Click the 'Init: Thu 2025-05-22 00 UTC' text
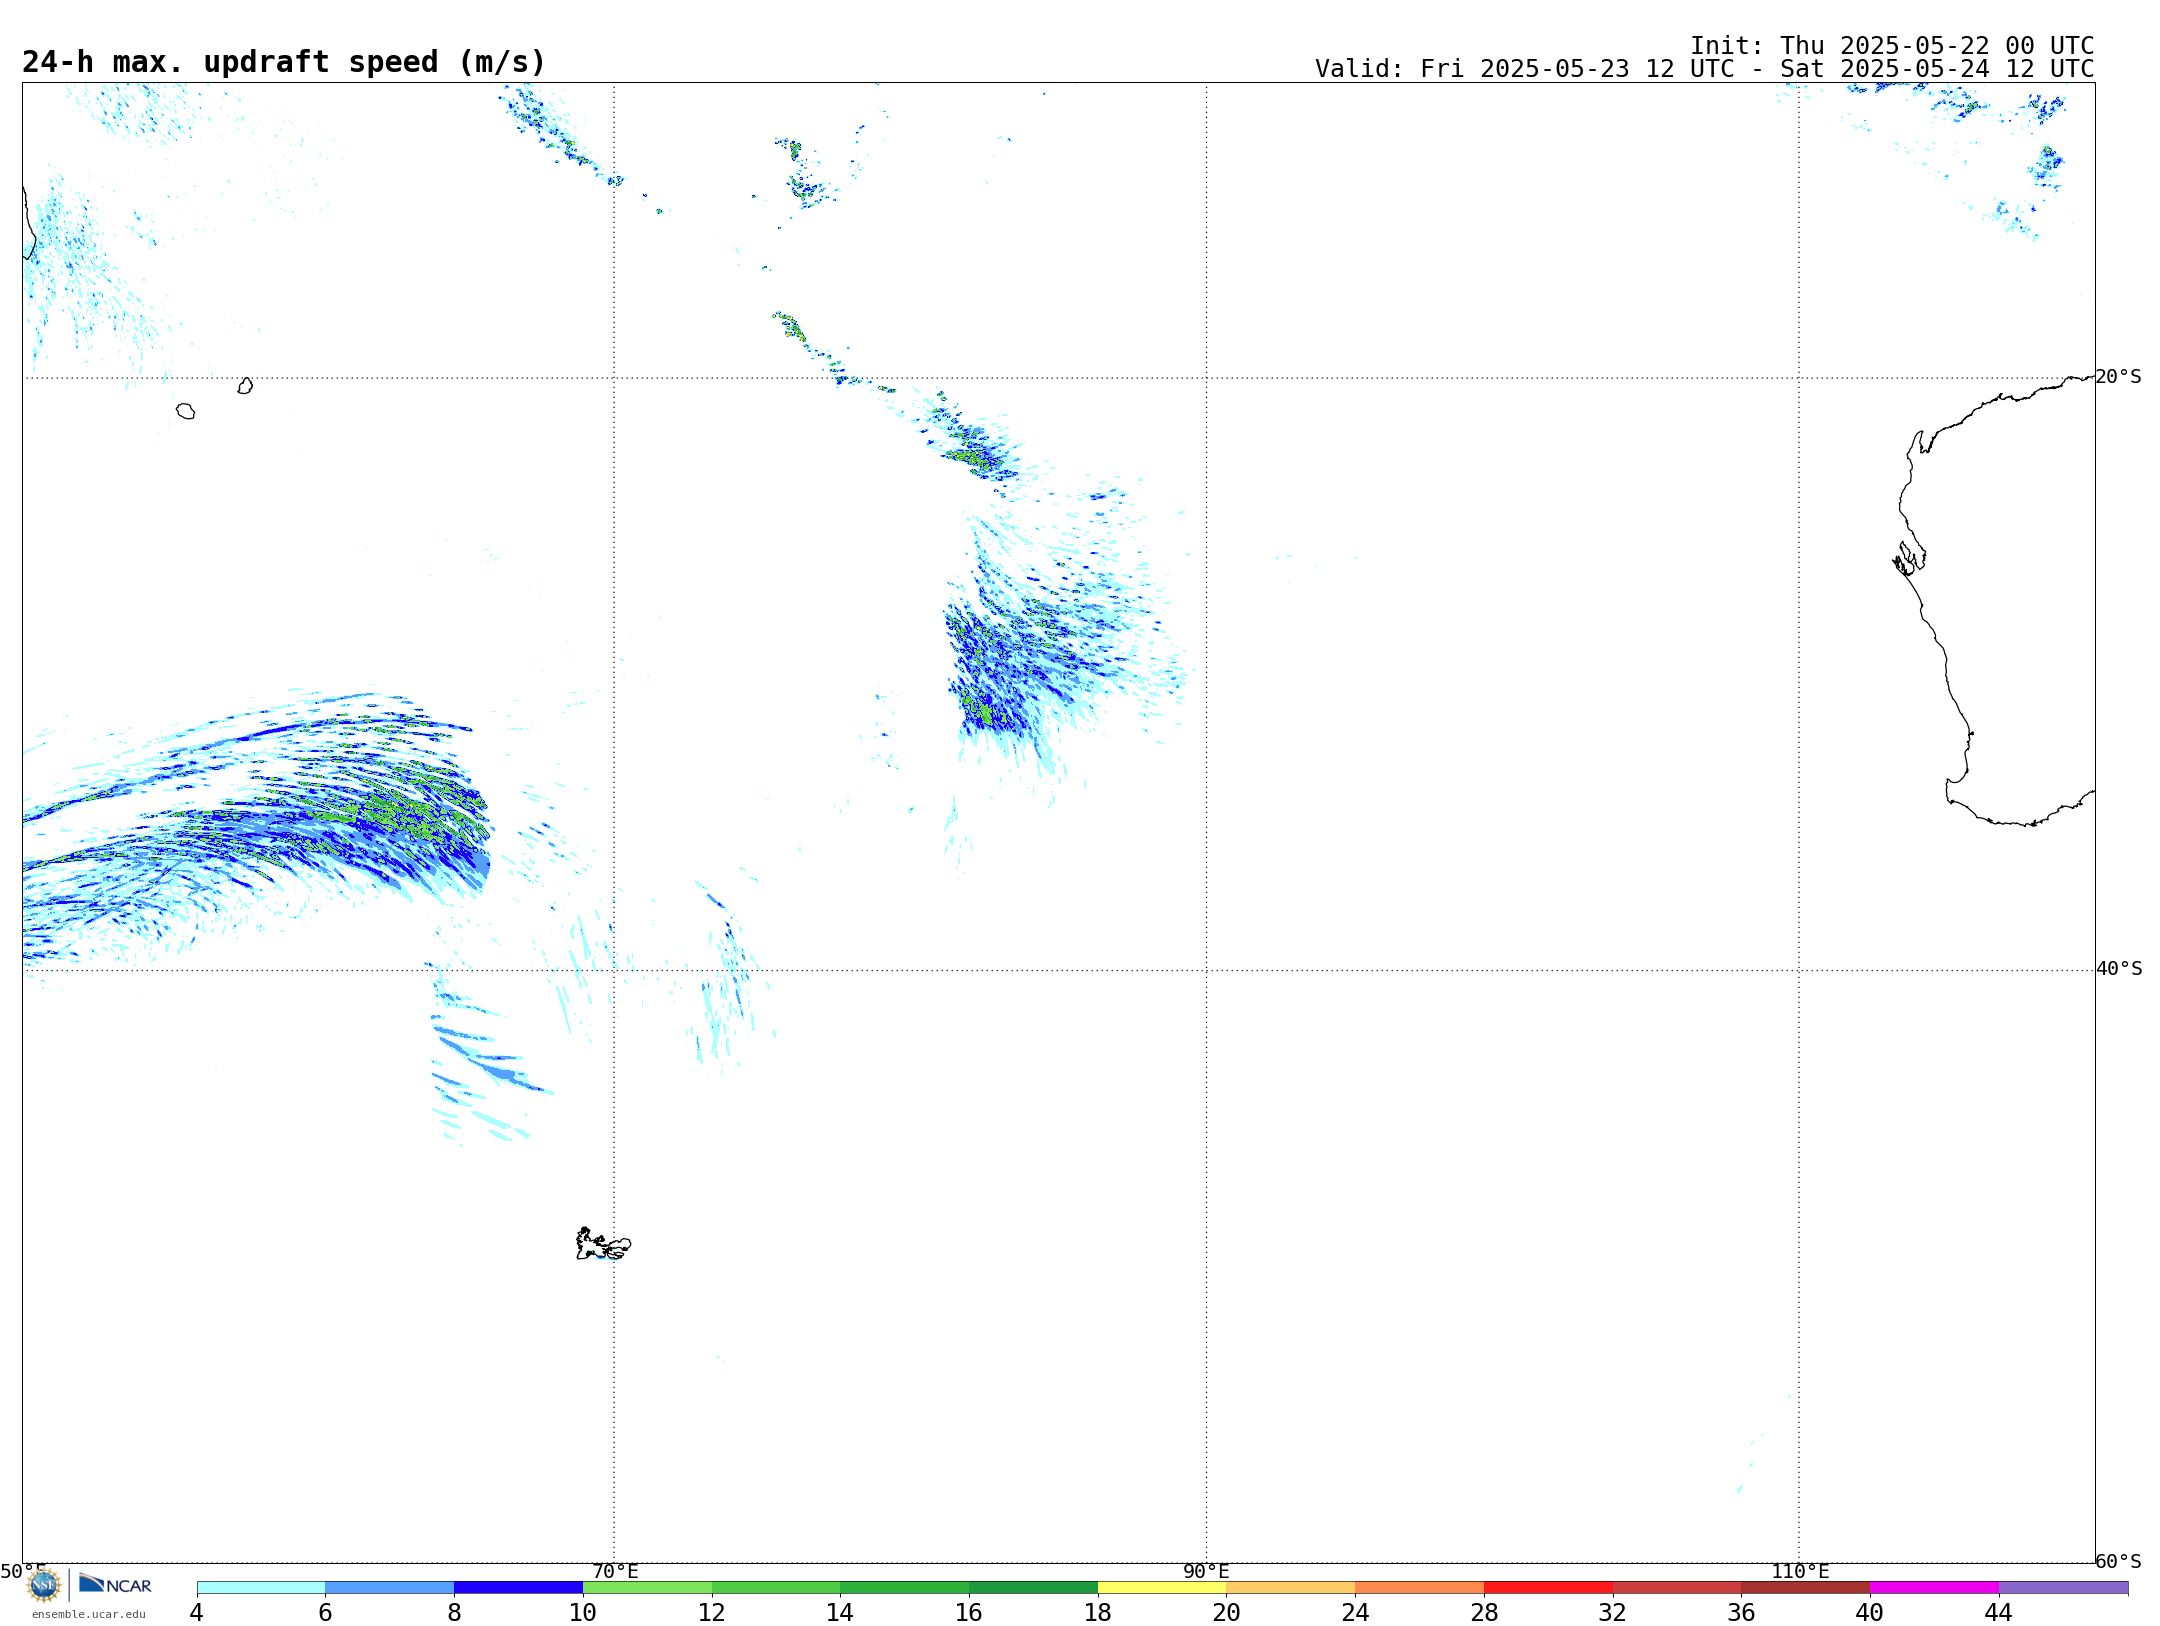 pyautogui.click(x=1892, y=46)
